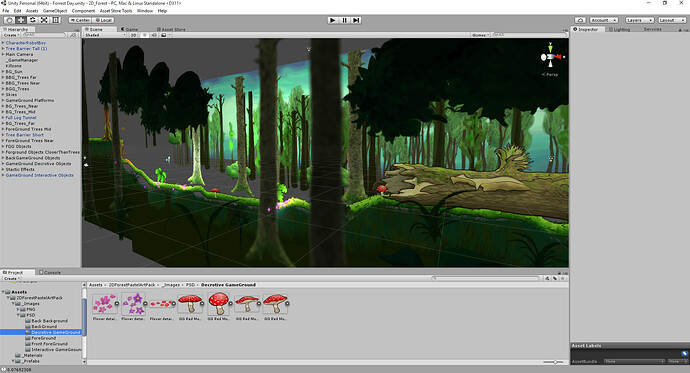Start the game with the Play button
This screenshot has height=373, width=690.
point(333,20)
